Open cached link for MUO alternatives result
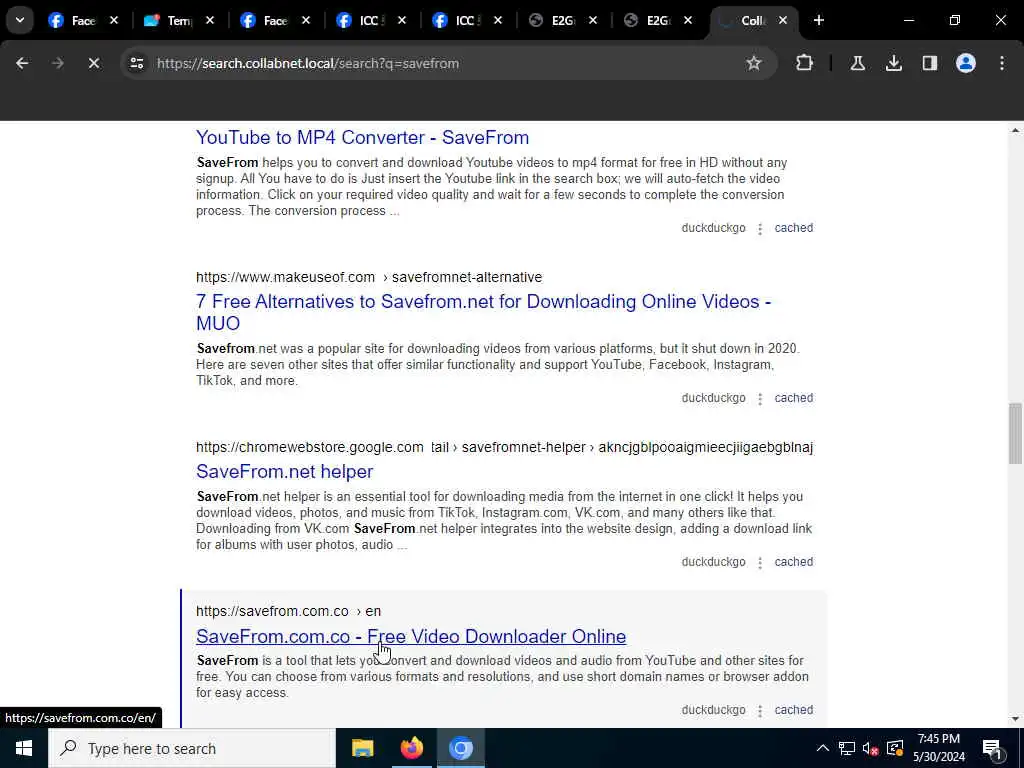This screenshot has height=768, width=1024. pyautogui.click(x=793, y=398)
